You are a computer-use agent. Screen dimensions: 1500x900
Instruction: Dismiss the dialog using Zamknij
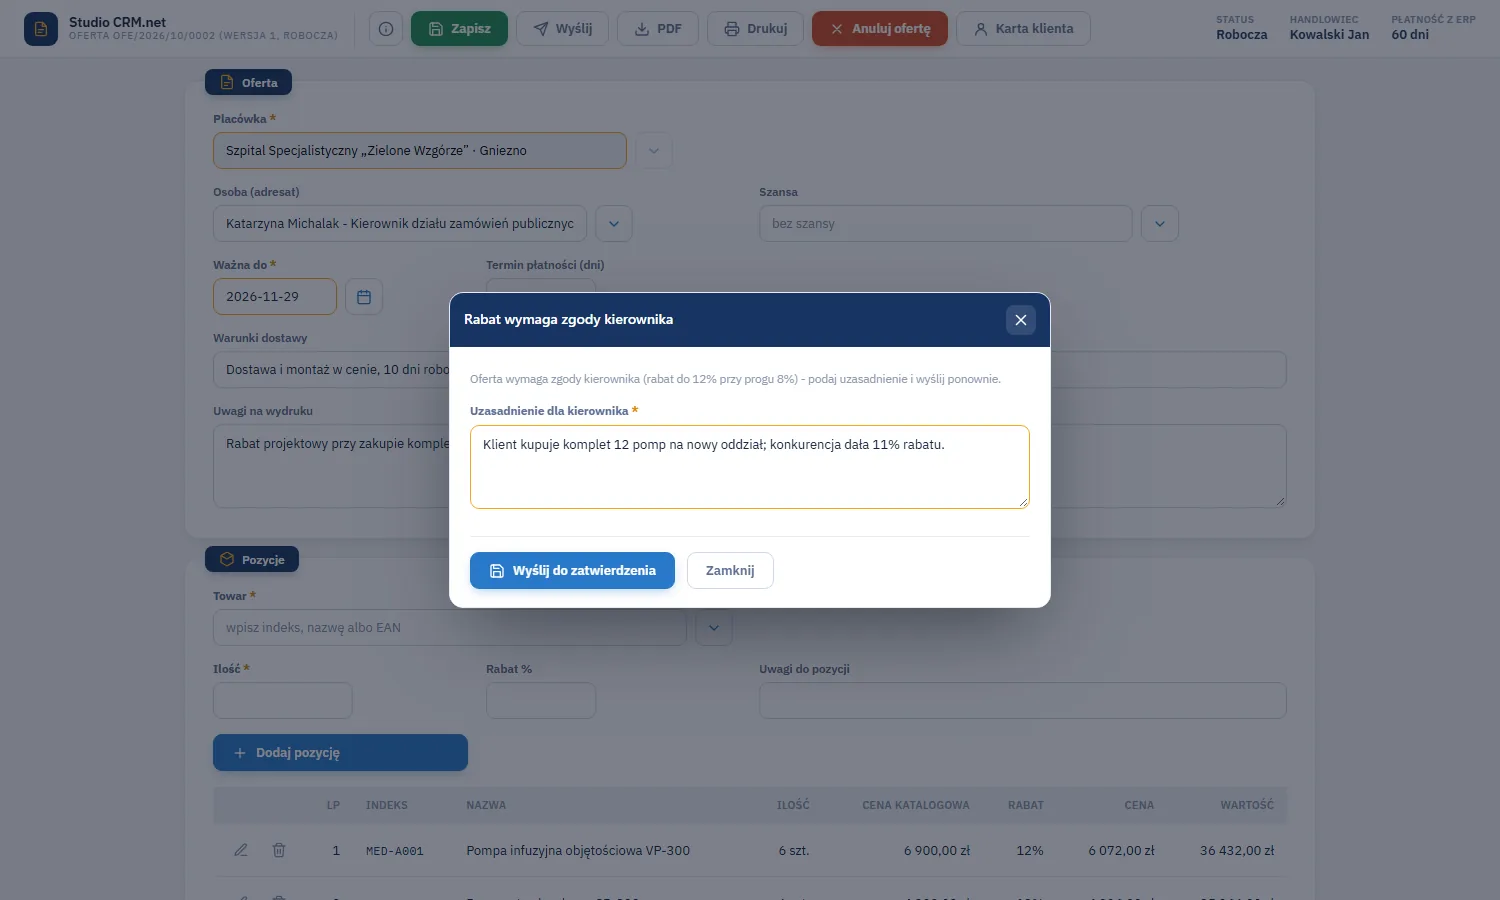tap(730, 571)
